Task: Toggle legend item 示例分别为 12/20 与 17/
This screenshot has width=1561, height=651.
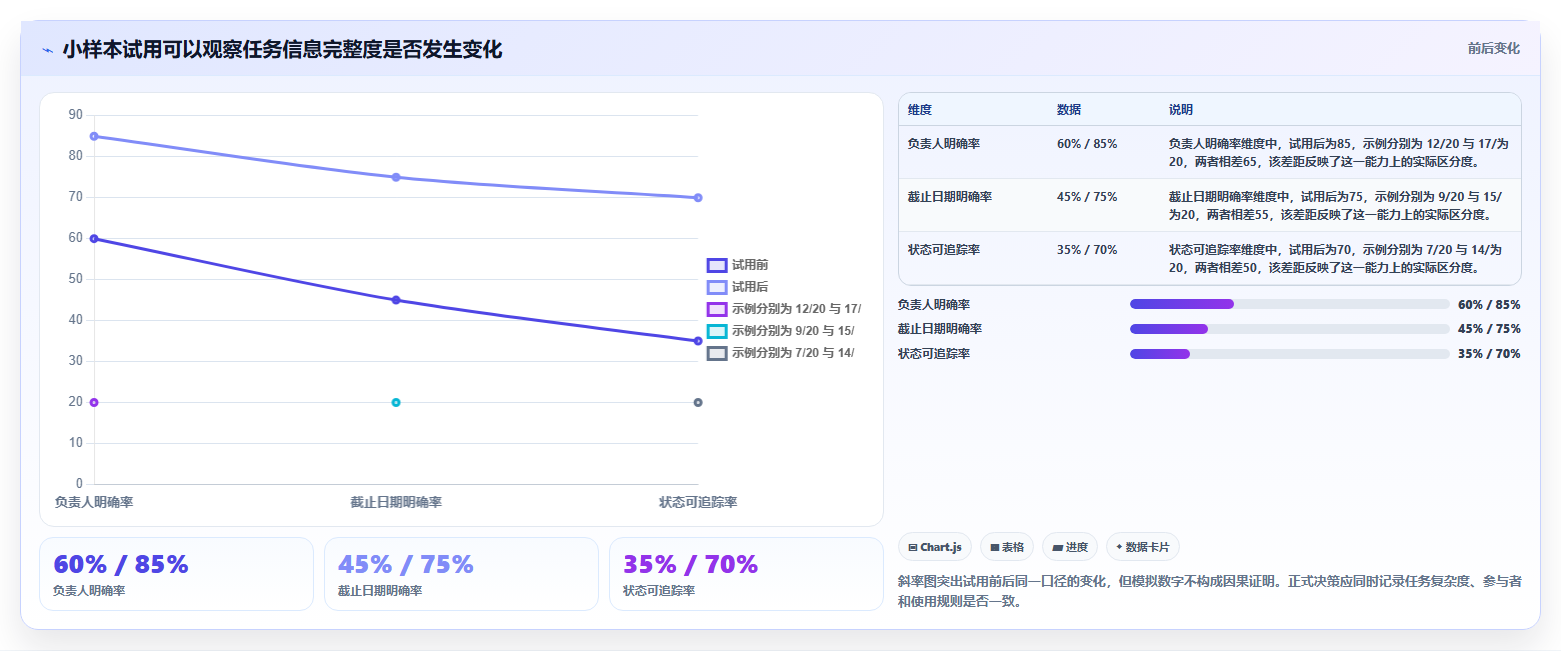Action: [x=784, y=309]
